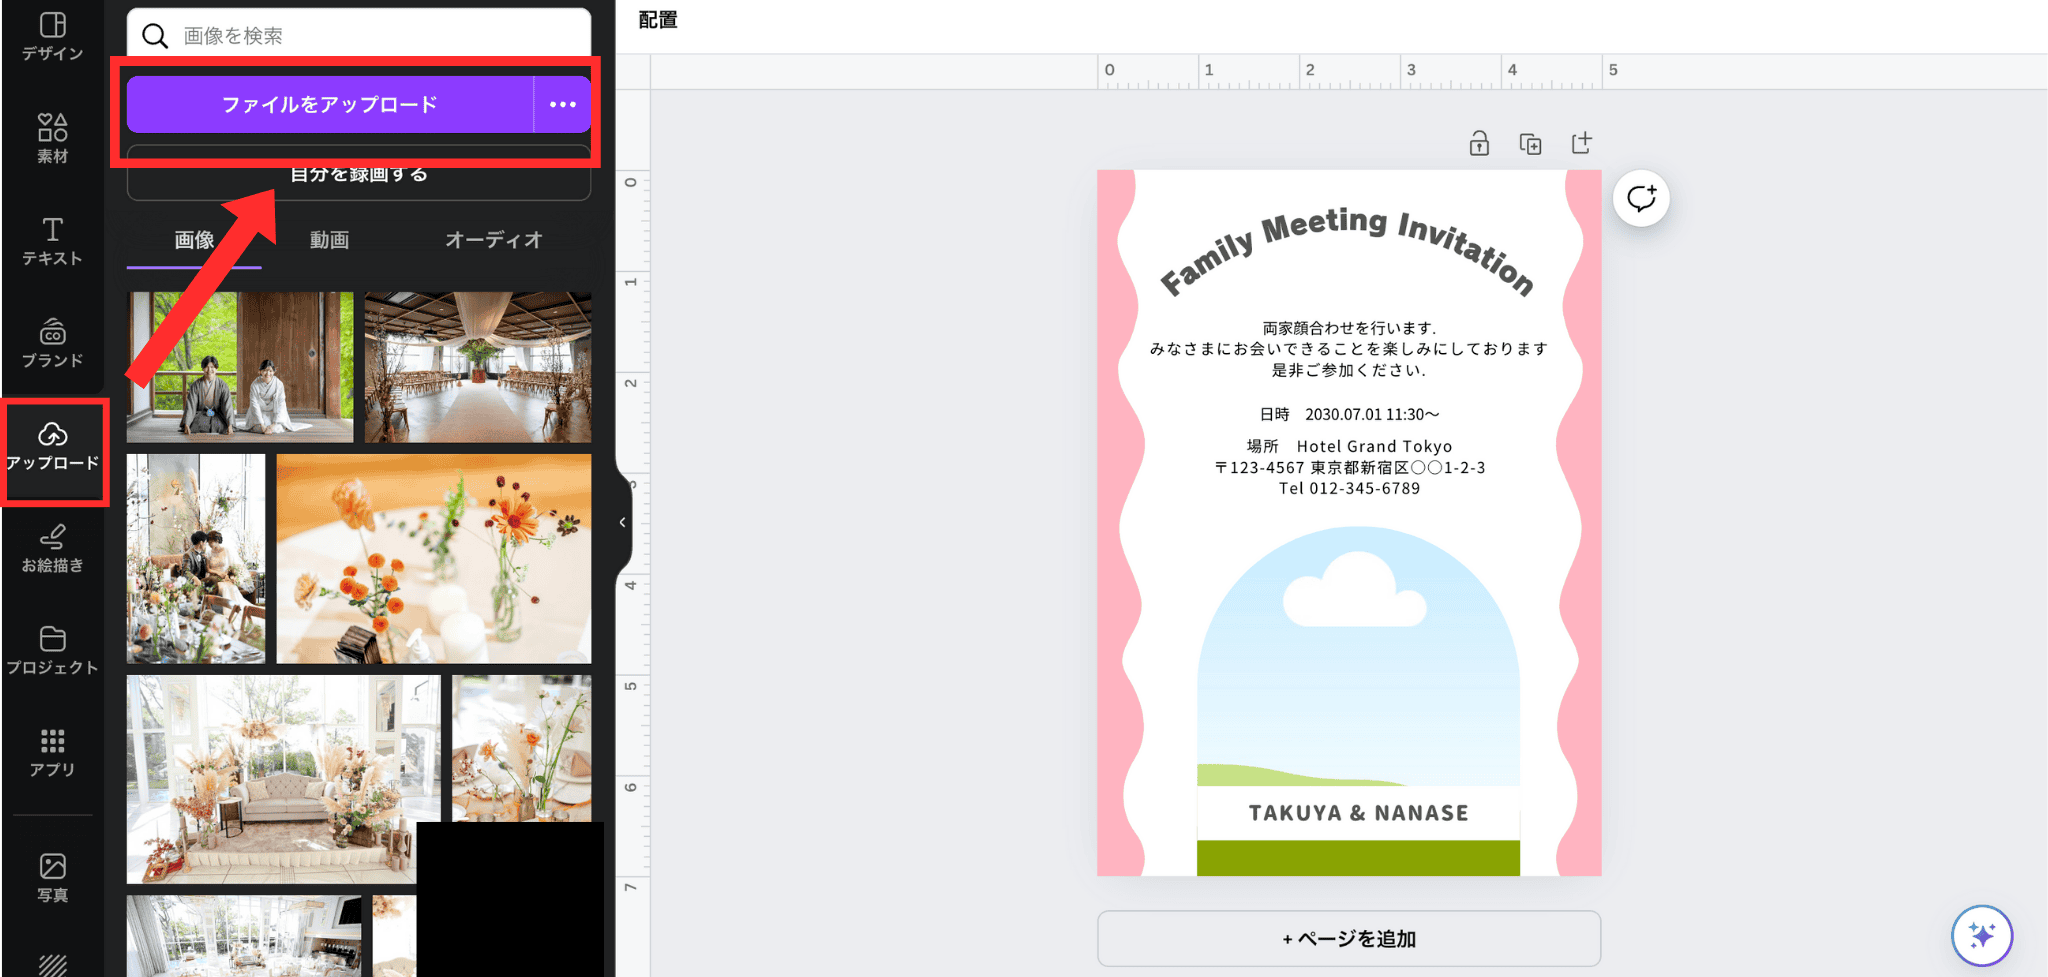Lock the page with padlock icon
The width and height of the screenshot is (2048, 977).
(1479, 144)
